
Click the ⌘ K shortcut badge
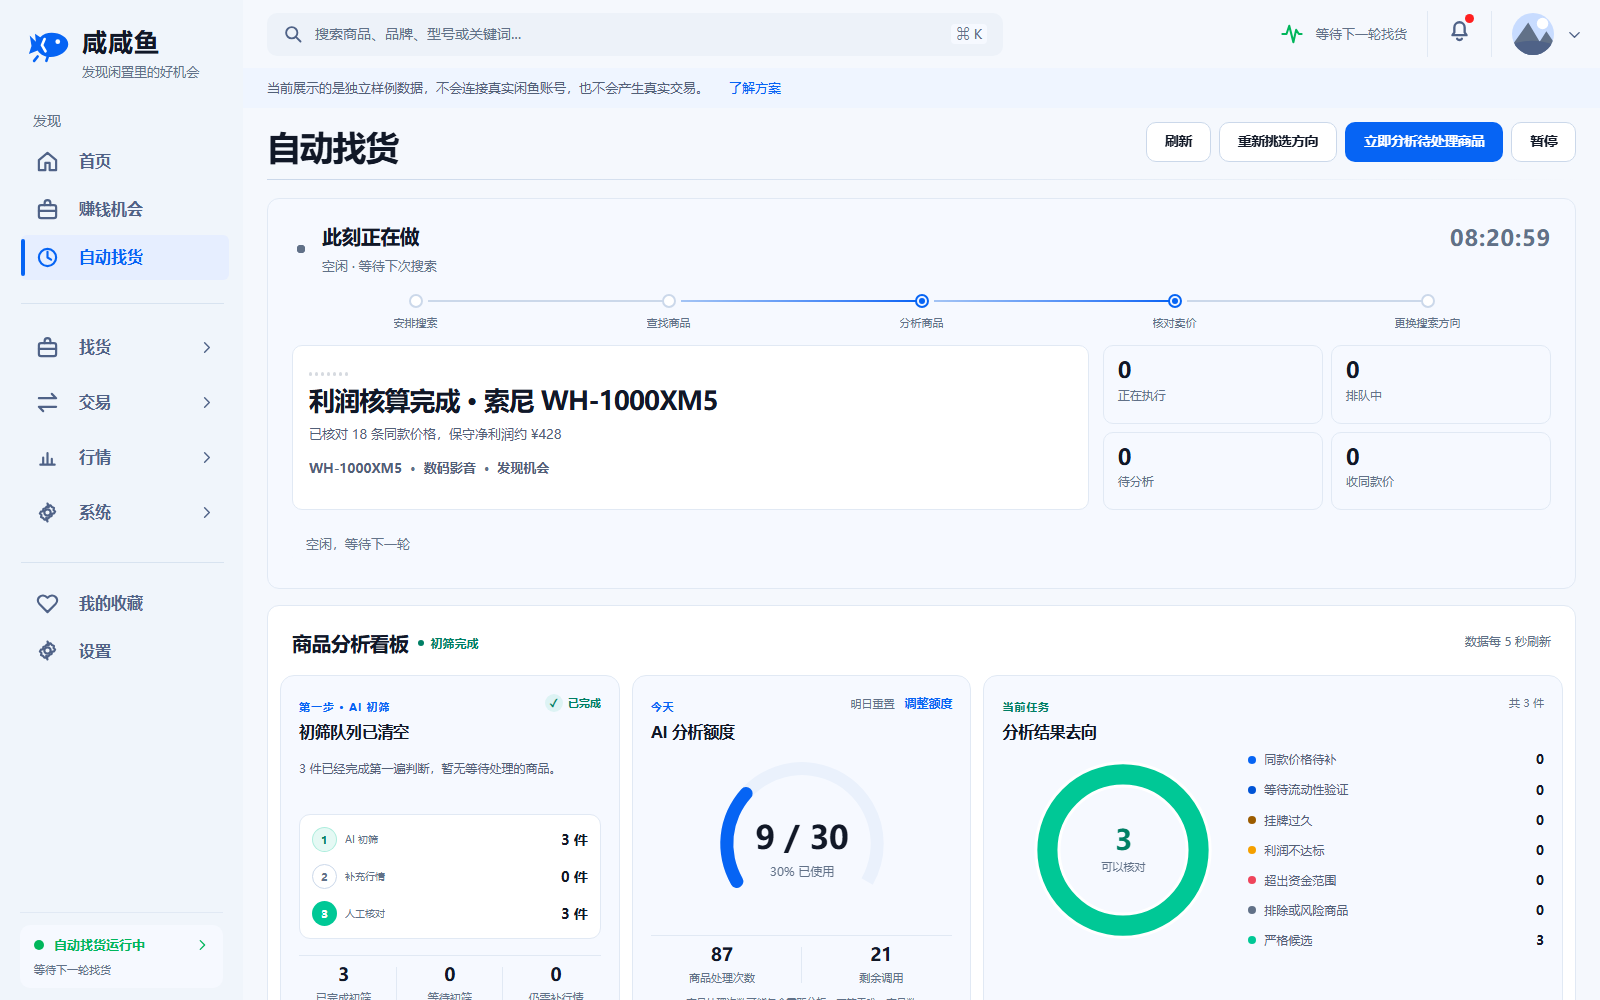pos(969,34)
